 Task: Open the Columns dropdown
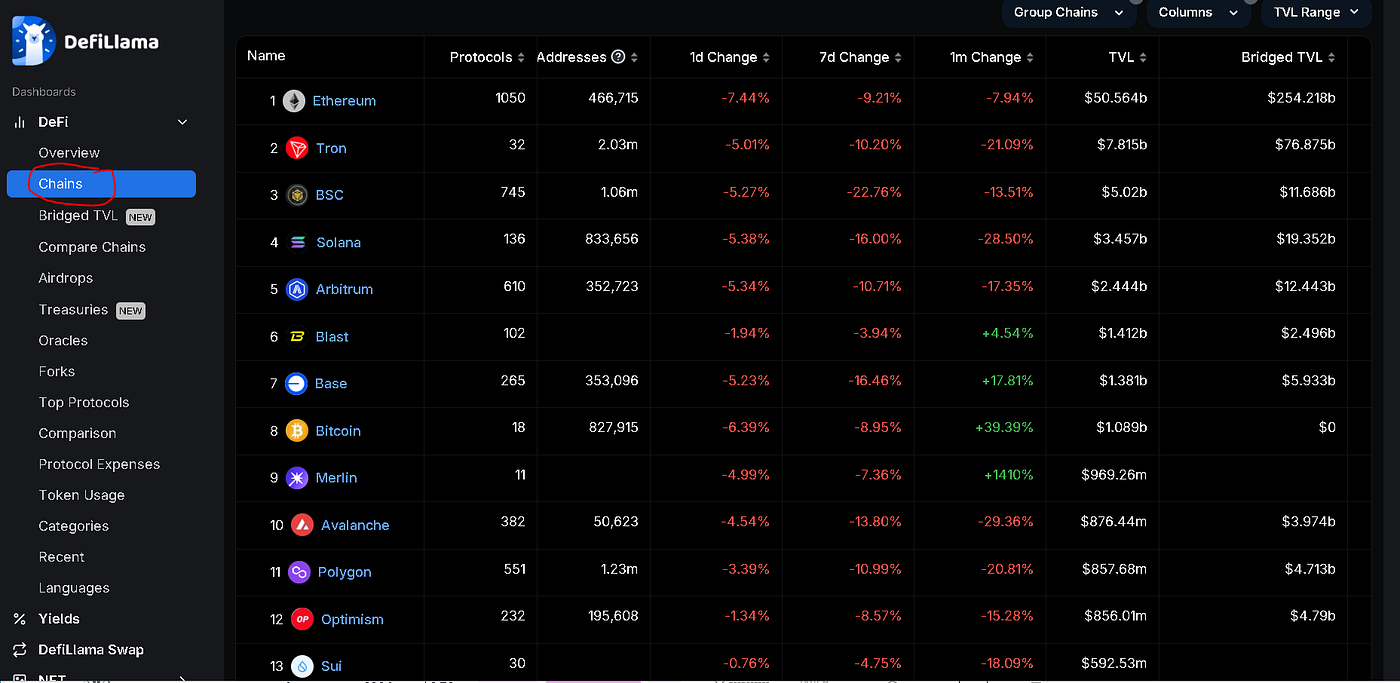(x=1198, y=12)
